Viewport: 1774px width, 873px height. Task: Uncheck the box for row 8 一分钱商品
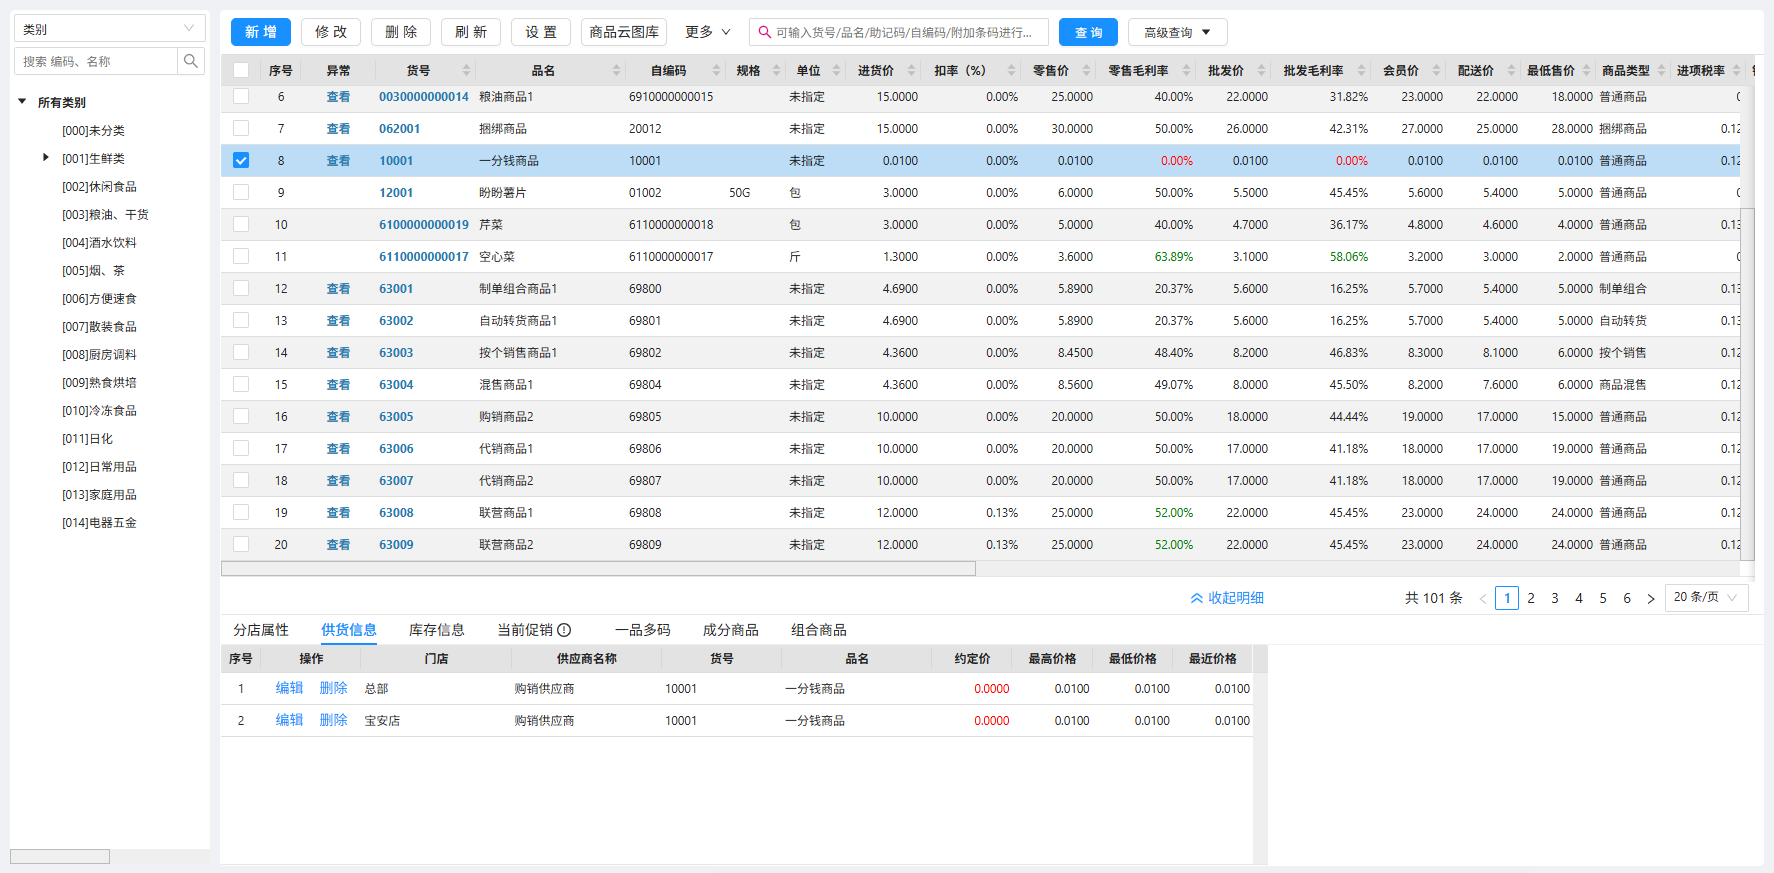pyautogui.click(x=241, y=160)
